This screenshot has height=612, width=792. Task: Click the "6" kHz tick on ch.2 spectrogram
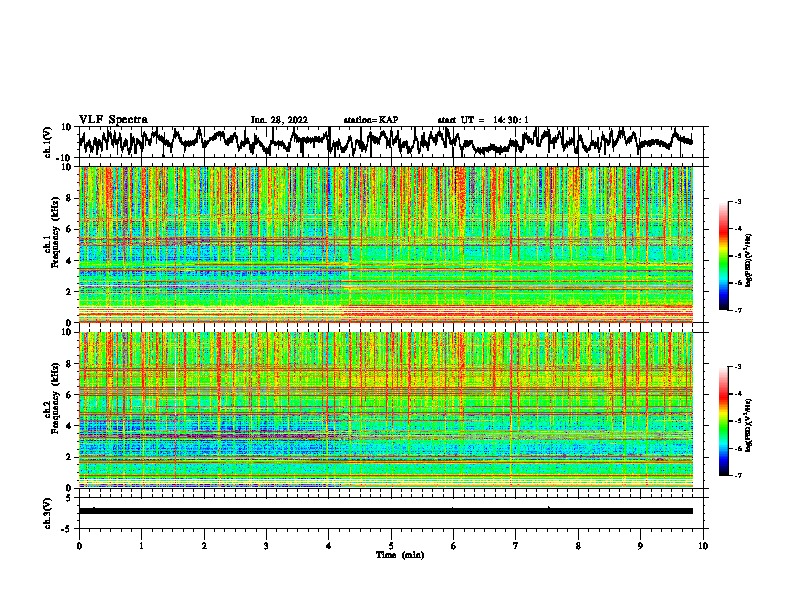[x=70, y=395]
